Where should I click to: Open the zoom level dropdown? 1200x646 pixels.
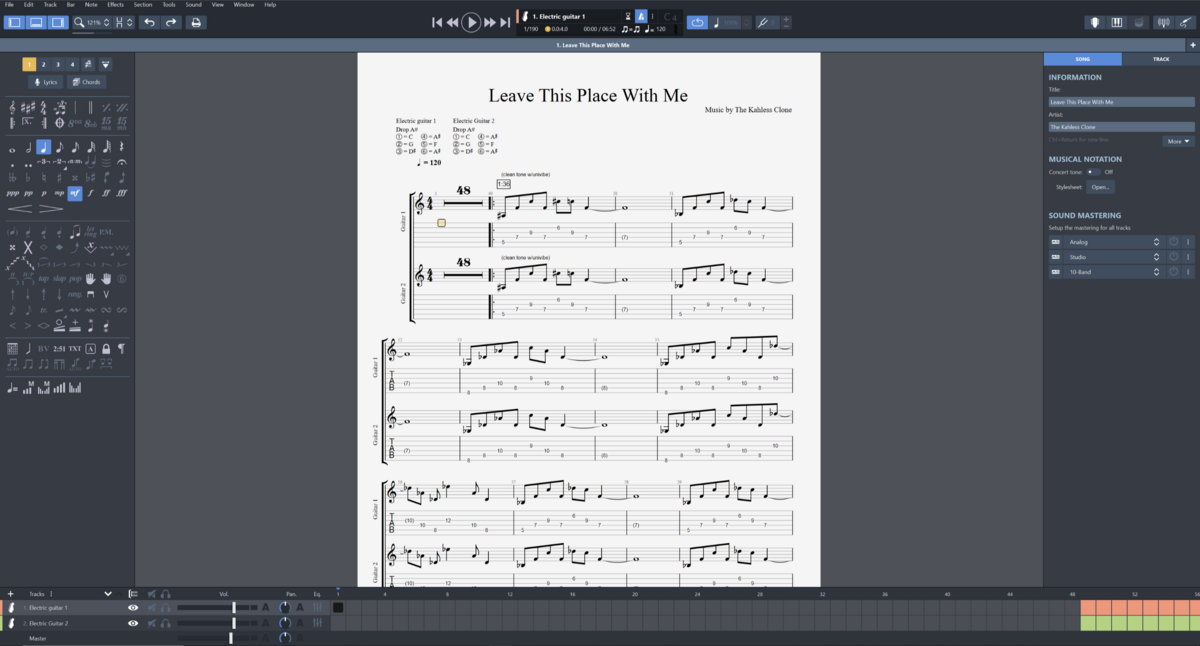[x=106, y=22]
